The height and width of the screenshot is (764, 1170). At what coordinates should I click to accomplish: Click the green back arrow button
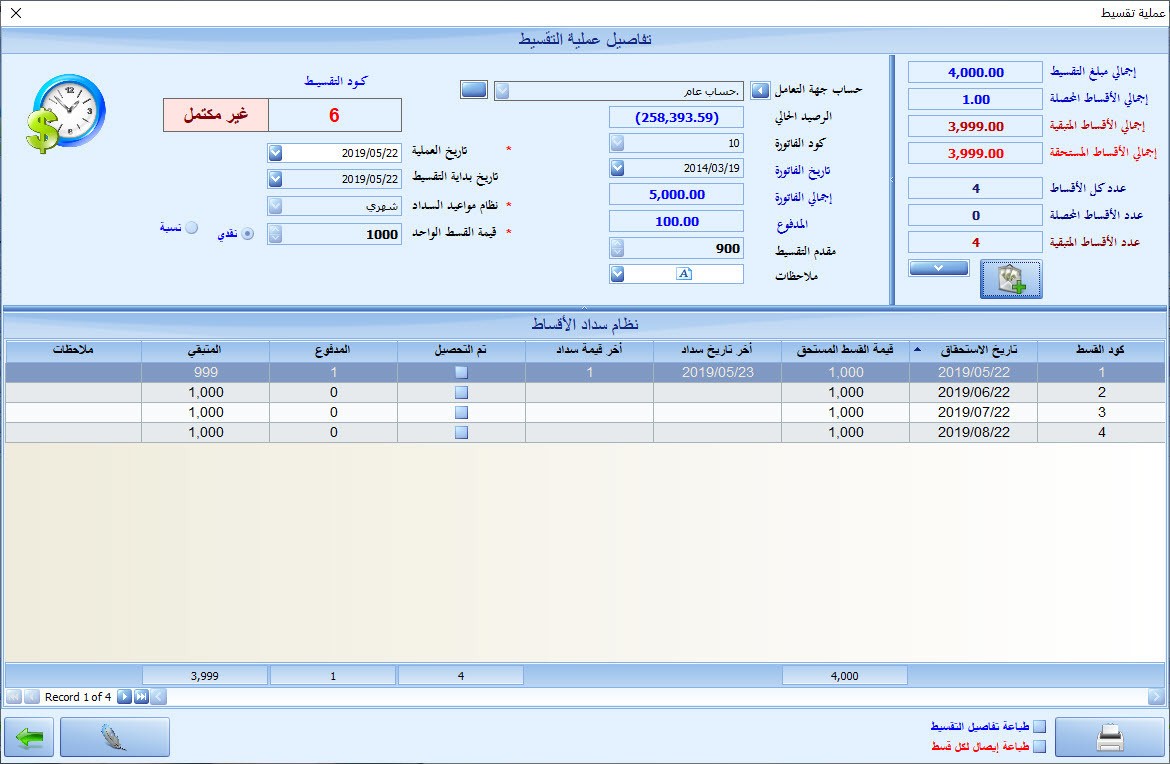(x=29, y=737)
